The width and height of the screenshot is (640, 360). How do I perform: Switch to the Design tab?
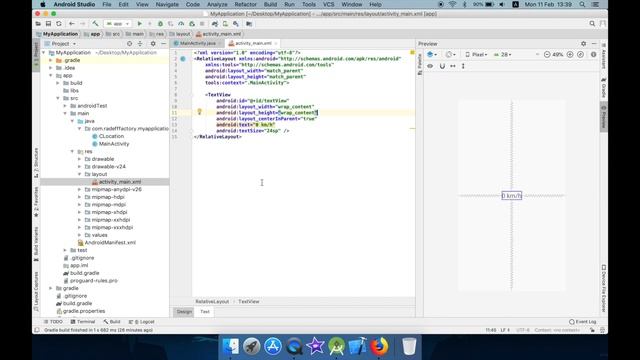click(x=184, y=312)
